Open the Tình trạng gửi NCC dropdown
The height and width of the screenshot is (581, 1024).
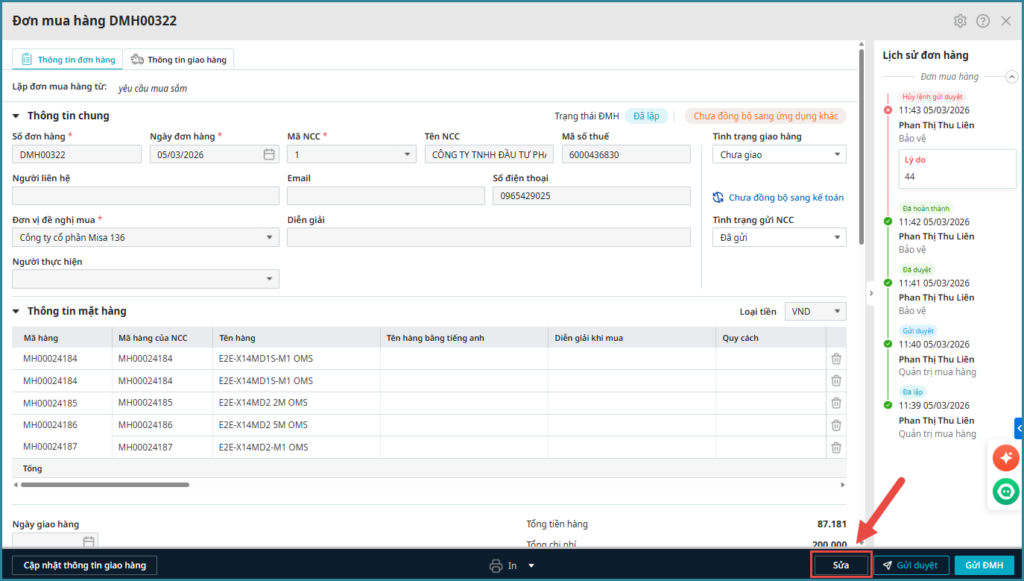[x=779, y=237]
